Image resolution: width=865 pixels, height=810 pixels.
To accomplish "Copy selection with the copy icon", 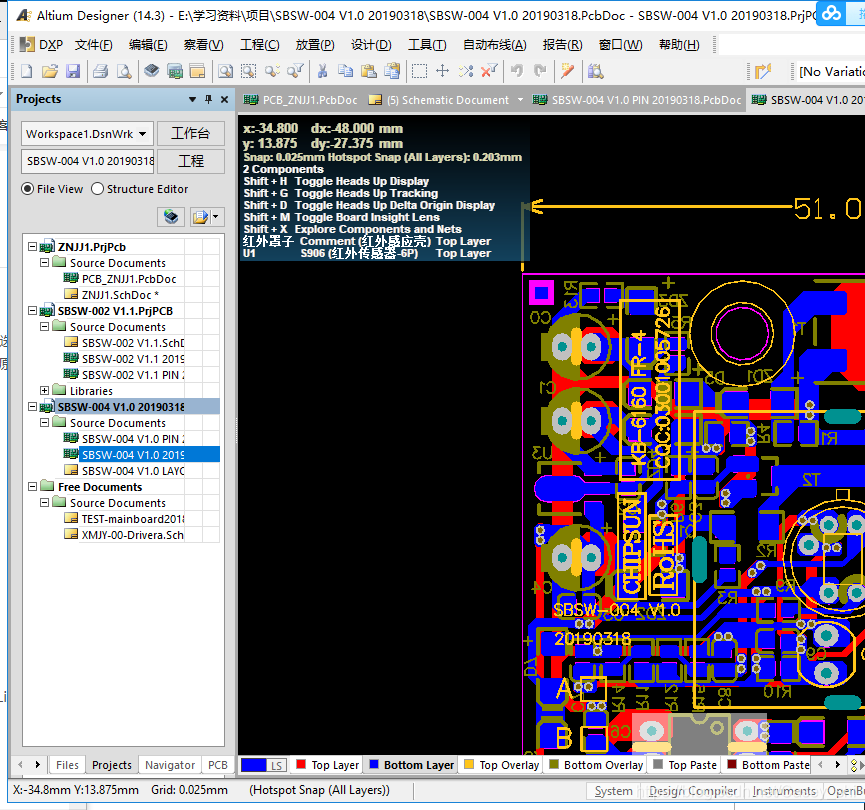I will pos(345,71).
